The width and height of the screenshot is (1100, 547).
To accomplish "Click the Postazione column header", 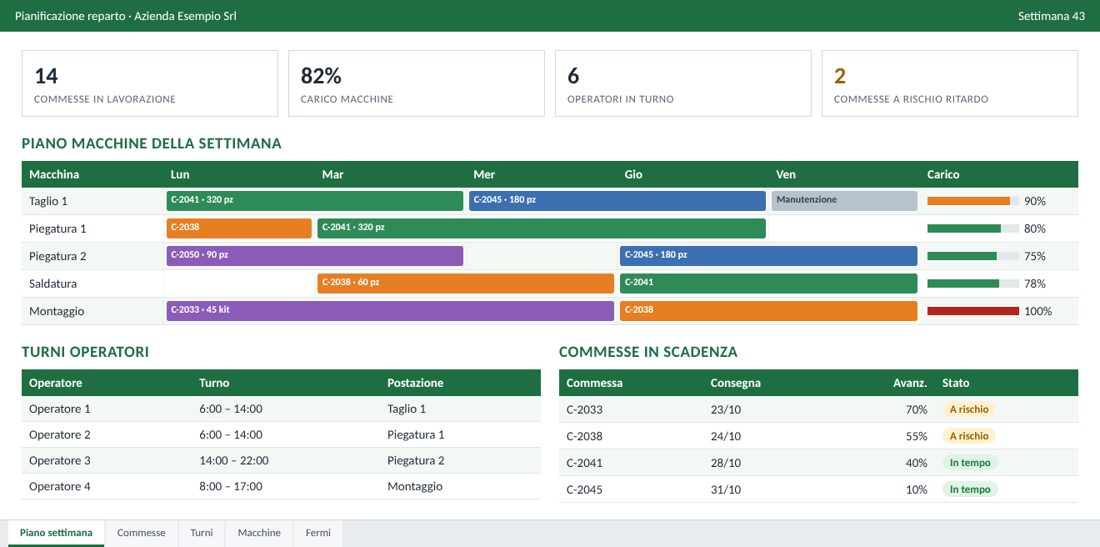I will click(x=415, y=383).
